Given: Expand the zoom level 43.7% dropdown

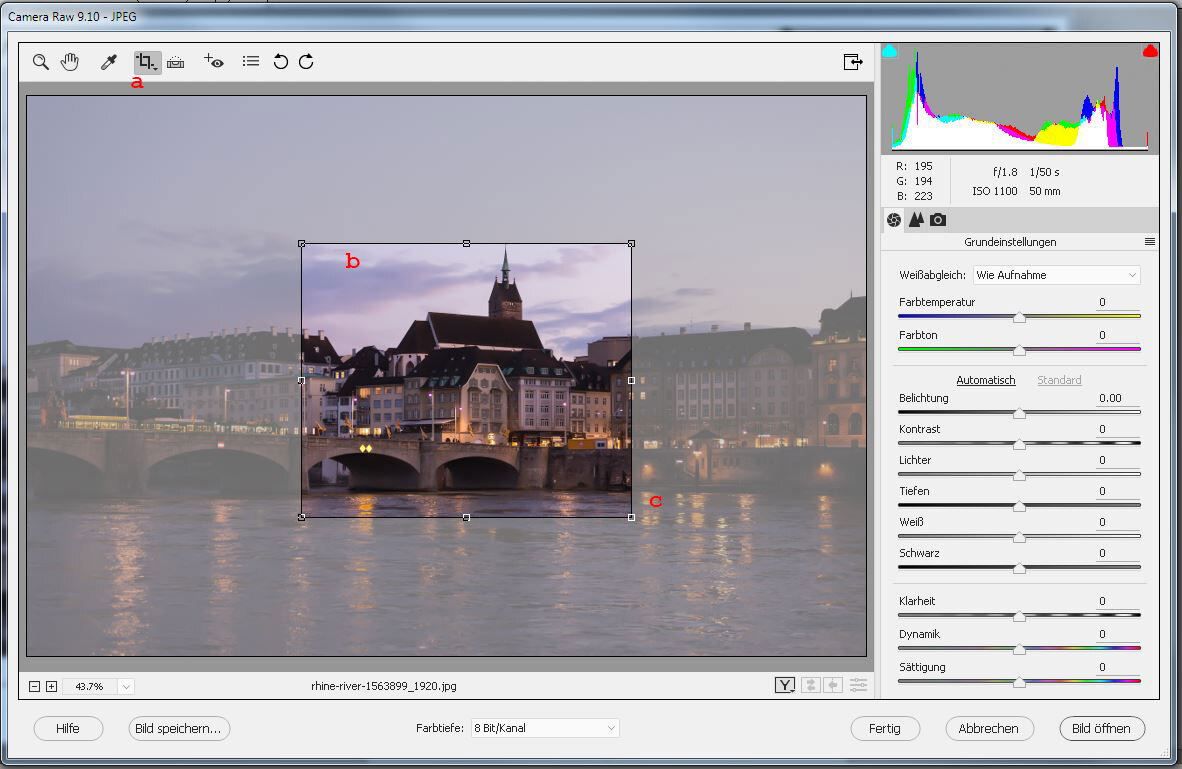Looking at the screenshot, I should pyautogui.click(x=126, y=686).
